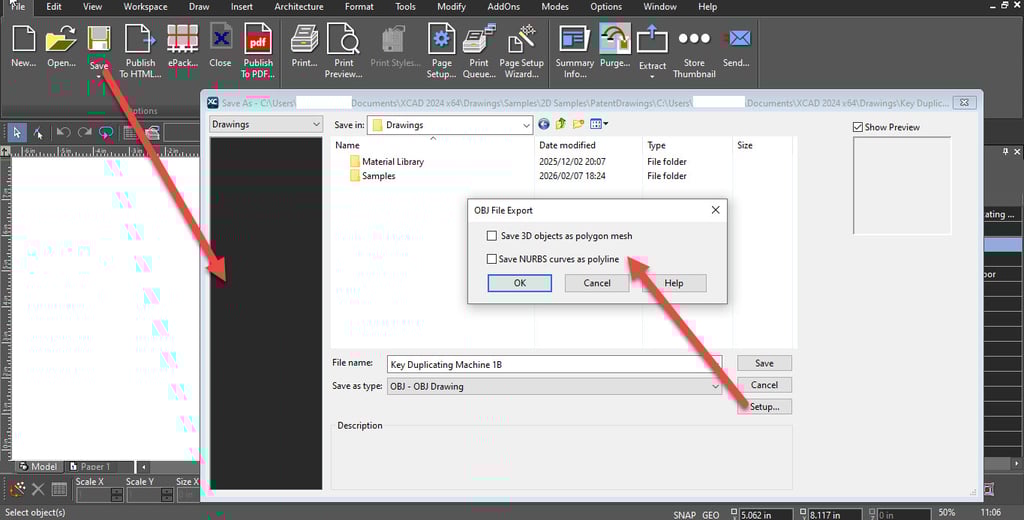This screenshot has width=1024, height=520.
Task: Open the Edit menu
Action: point(54,7)
